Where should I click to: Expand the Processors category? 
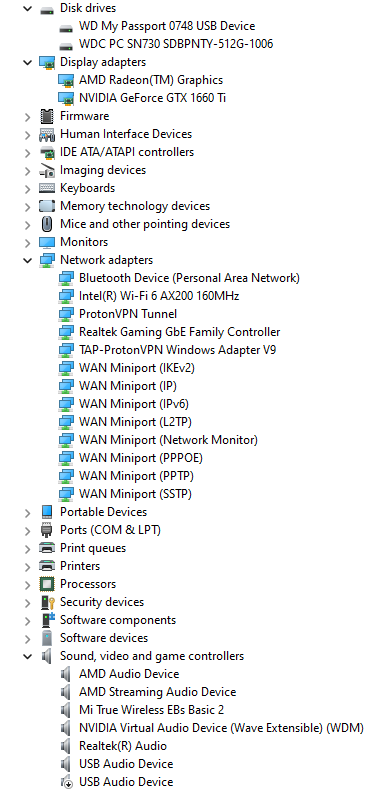27,585
